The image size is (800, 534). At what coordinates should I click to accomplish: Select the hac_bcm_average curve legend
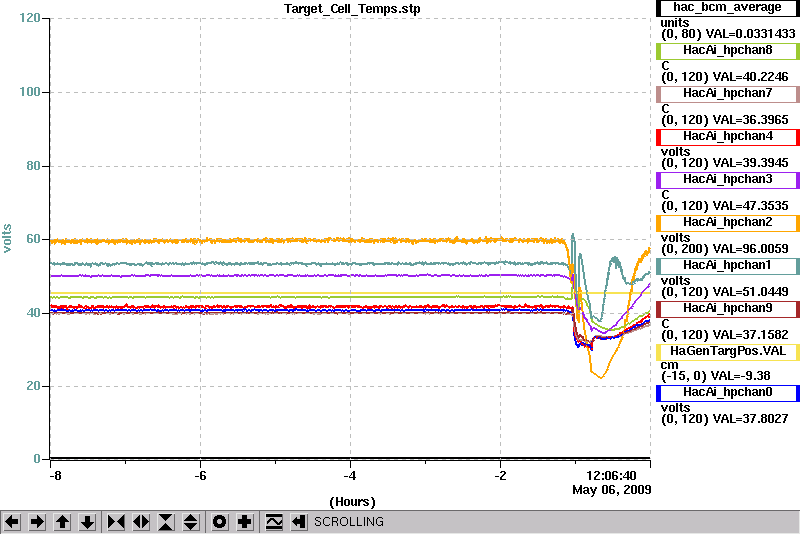(x=728, y=7)
